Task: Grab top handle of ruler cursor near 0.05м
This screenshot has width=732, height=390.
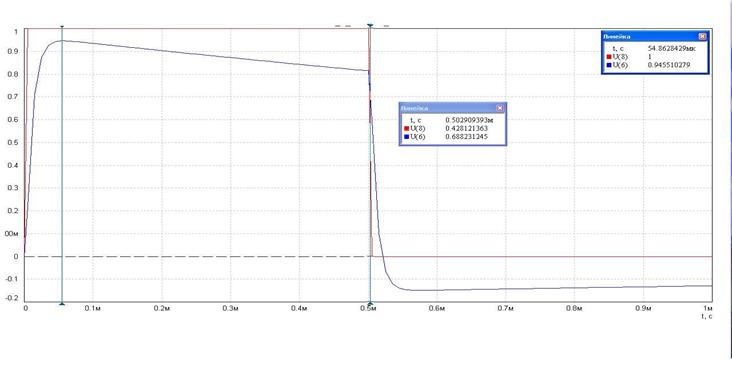Action: (x=62, y=27)
